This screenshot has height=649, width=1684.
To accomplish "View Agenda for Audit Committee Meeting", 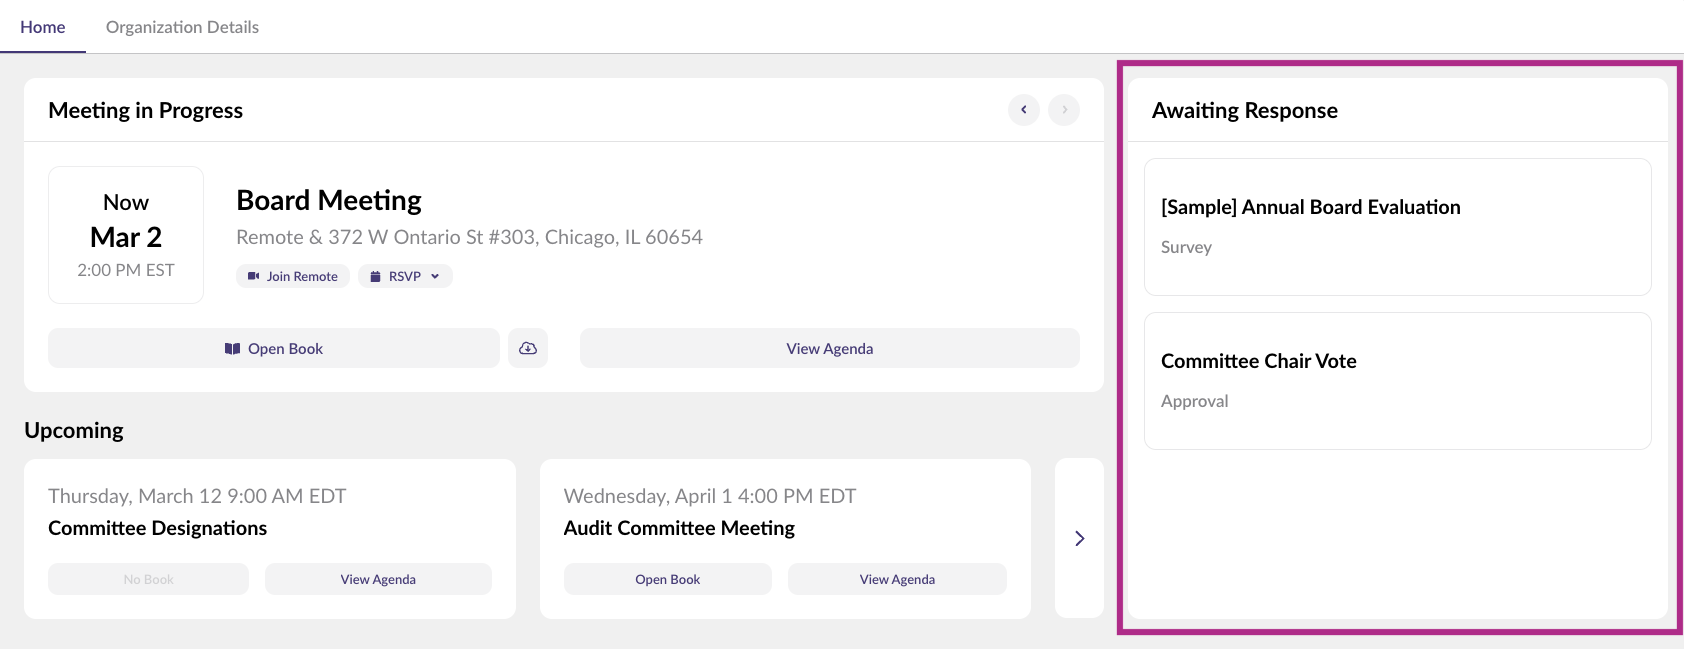I will click(897, 579).
